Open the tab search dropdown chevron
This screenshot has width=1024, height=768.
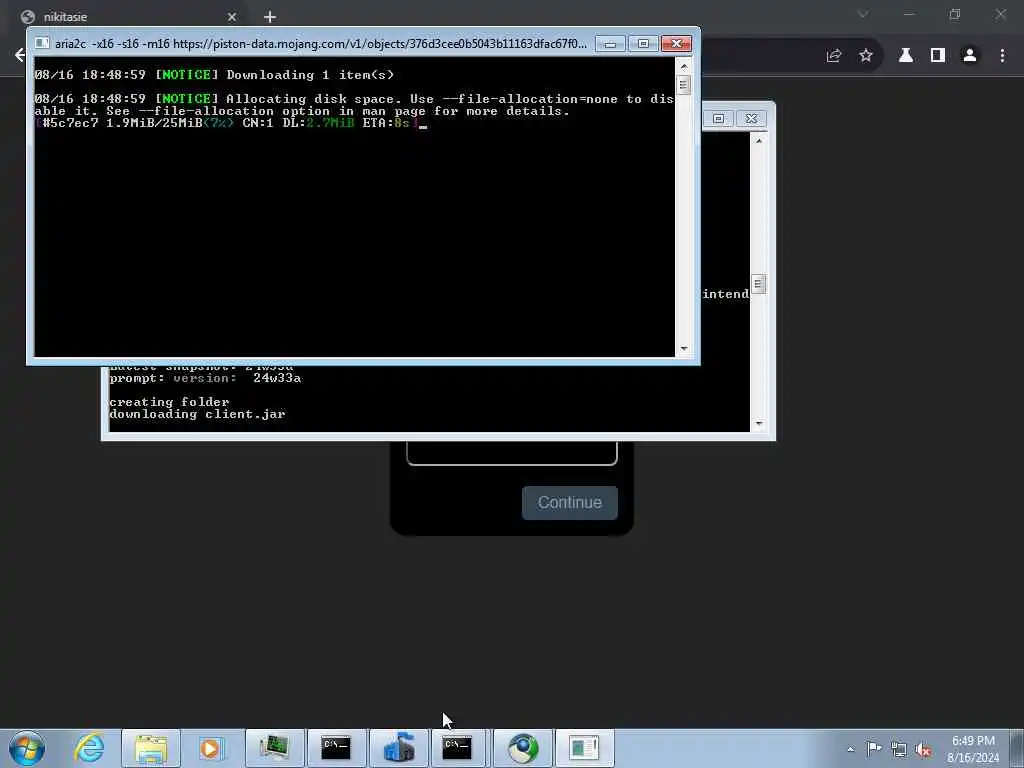pos(863,14)
